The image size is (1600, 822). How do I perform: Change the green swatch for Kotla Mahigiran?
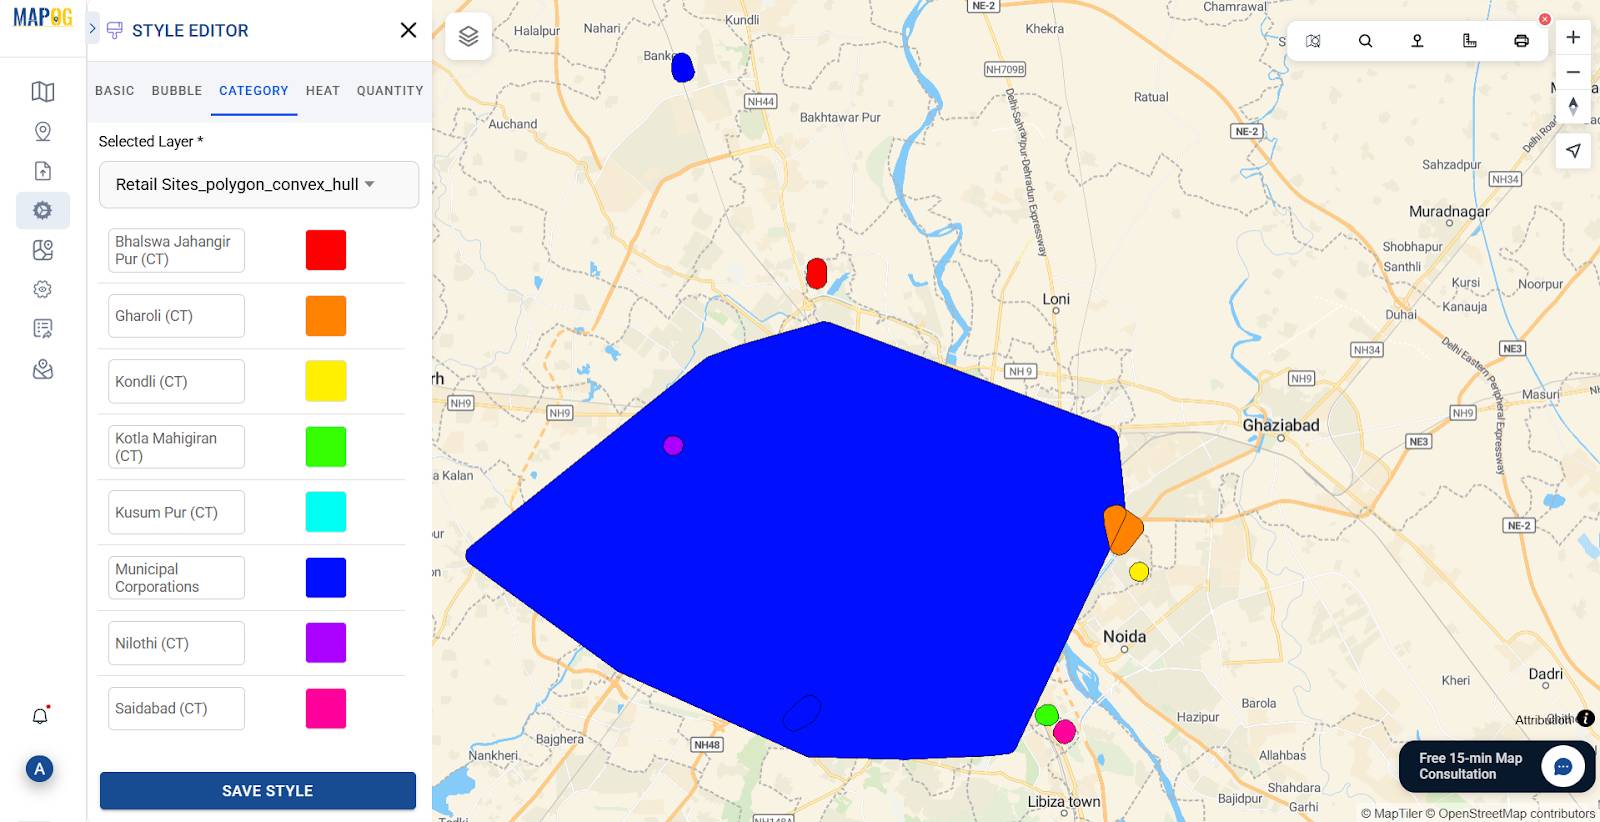point(326,447)
